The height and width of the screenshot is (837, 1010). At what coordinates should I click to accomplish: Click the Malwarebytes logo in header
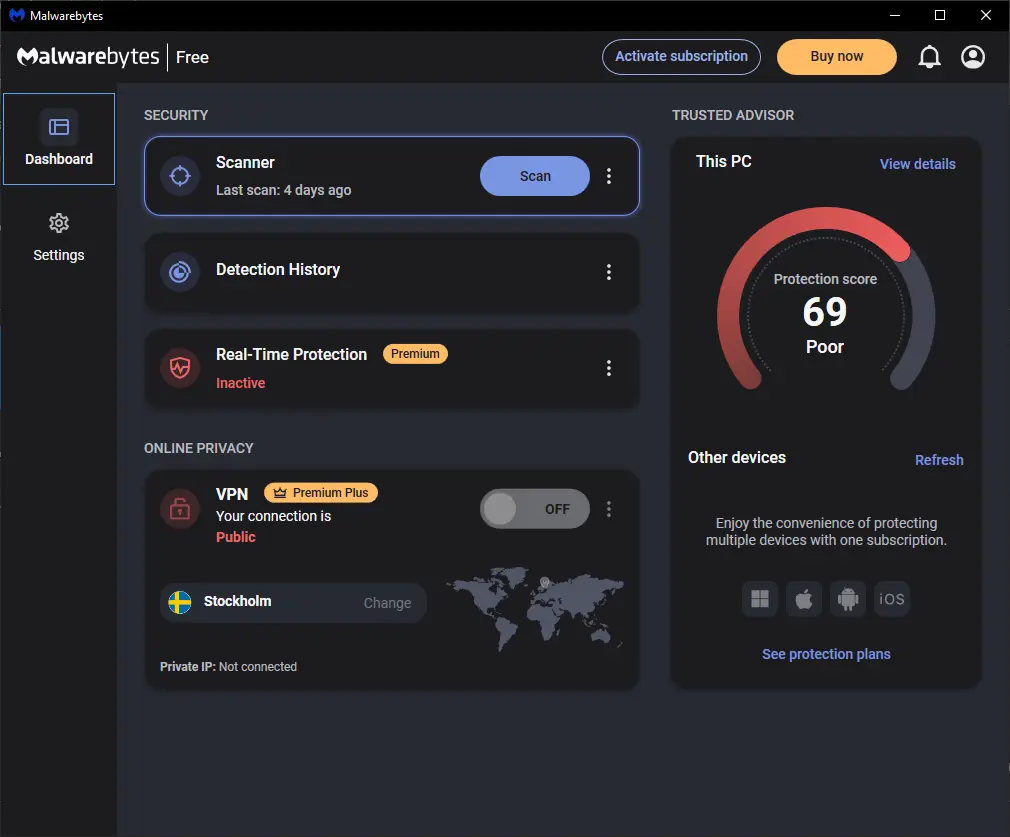click(88, 57)
